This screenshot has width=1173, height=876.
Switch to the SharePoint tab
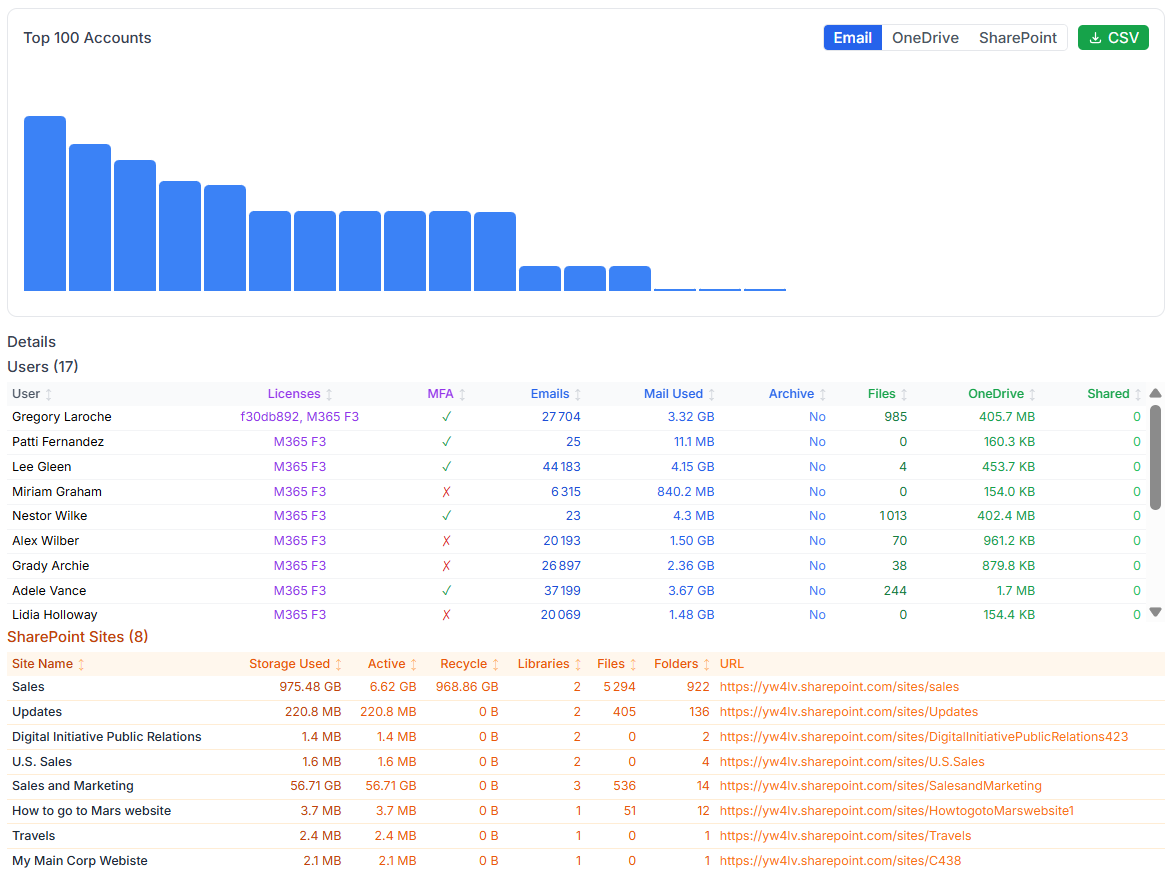[x=1017, y=38]
